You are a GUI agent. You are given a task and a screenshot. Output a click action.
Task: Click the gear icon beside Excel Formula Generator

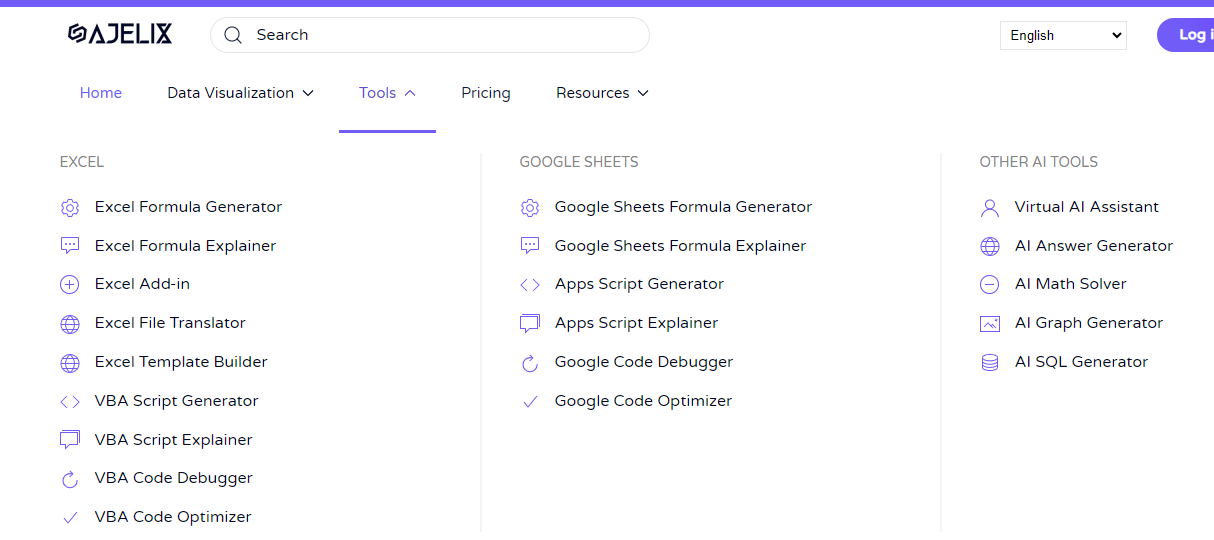coord(70,208)
